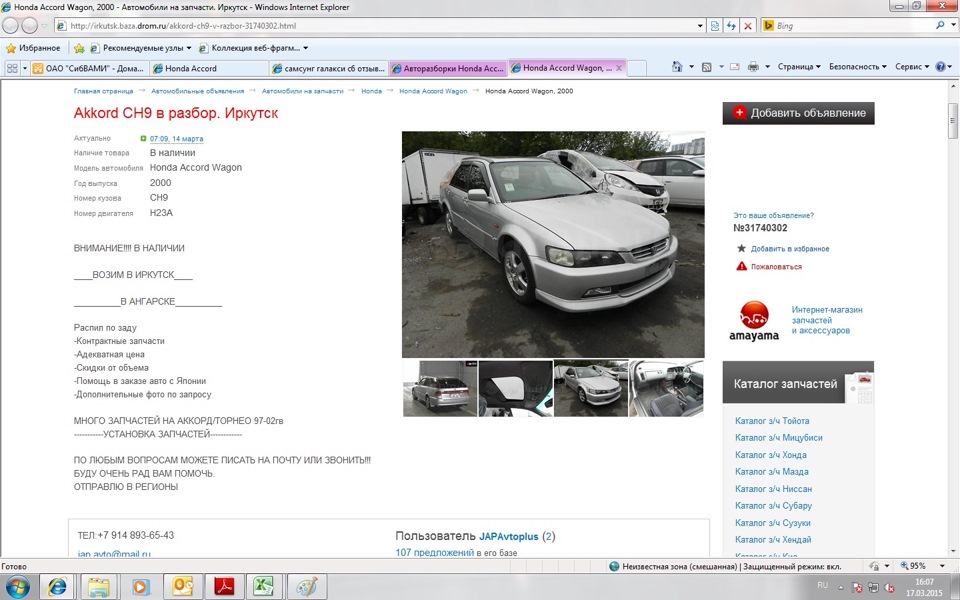Click the RU language indicator in tray
Viewport: 960px width, 600px height.
[x=822, y=586]
